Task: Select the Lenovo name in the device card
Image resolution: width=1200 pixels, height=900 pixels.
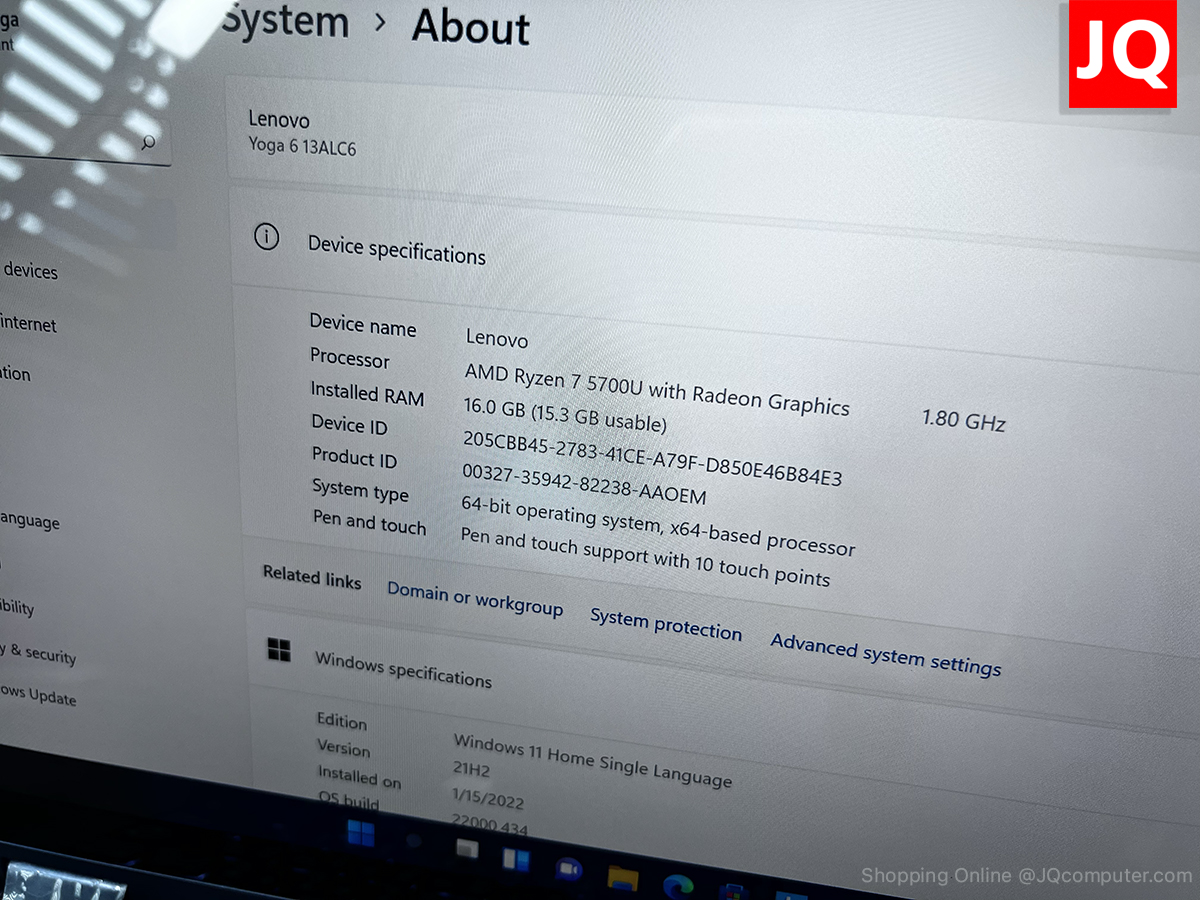Action: 279,120
